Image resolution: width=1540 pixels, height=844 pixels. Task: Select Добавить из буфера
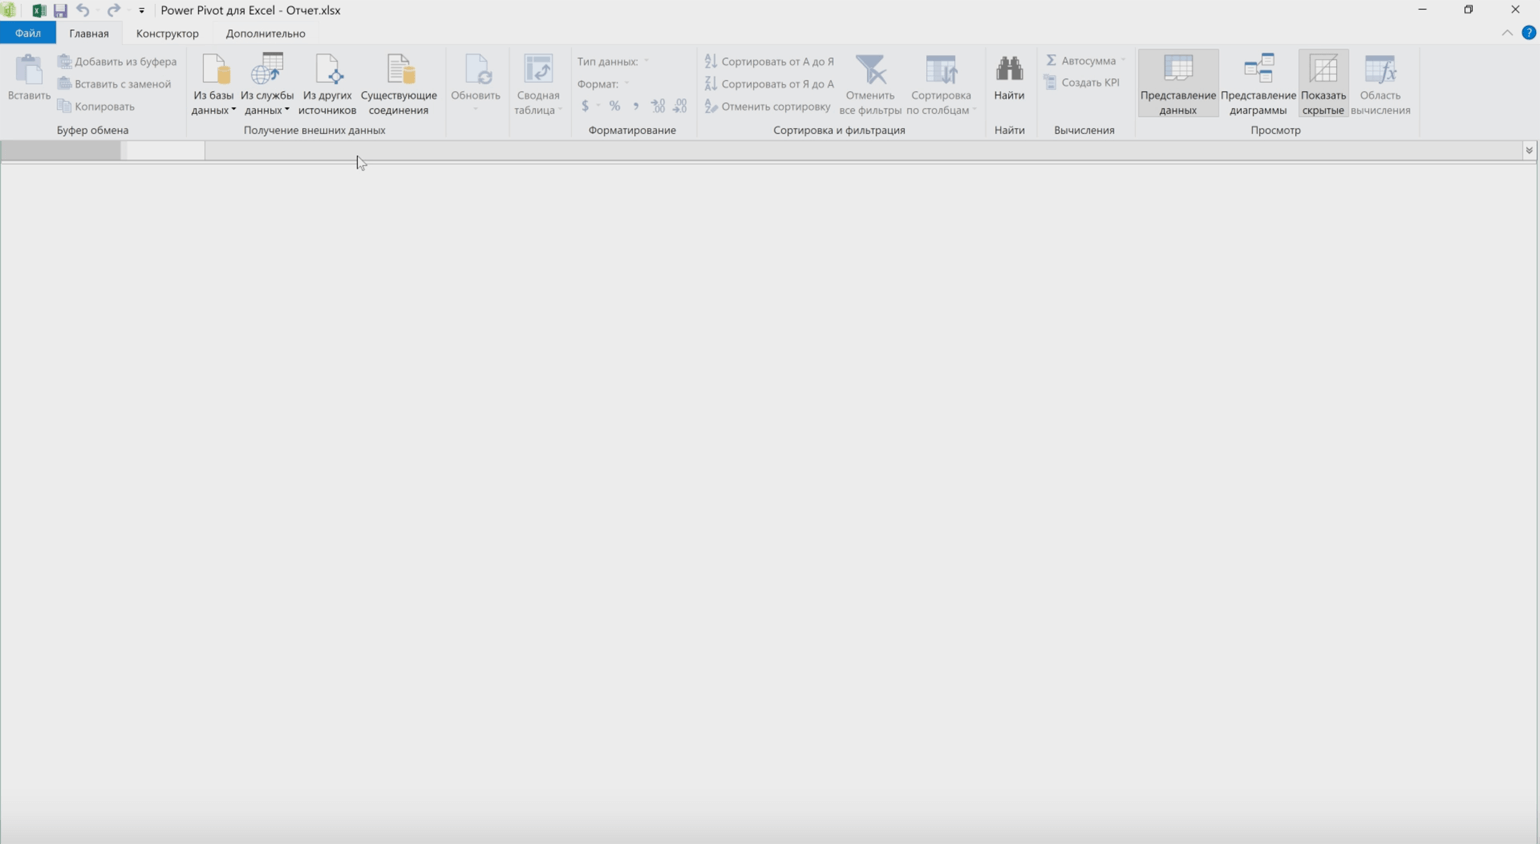(x=117, y=62)
